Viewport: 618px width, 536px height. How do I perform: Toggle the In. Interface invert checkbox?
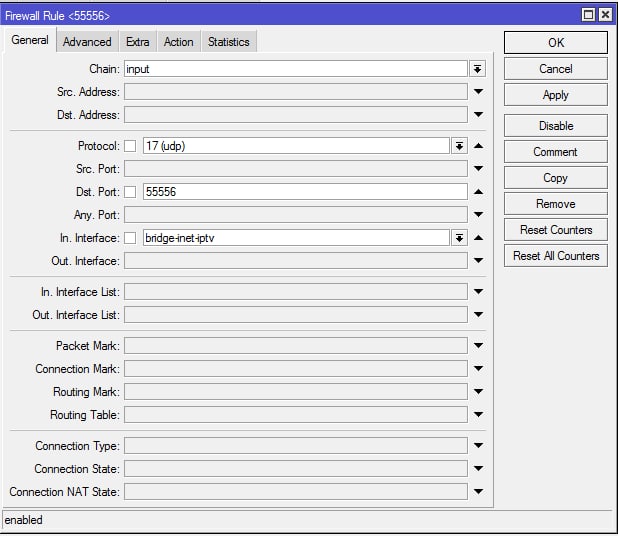130,238
